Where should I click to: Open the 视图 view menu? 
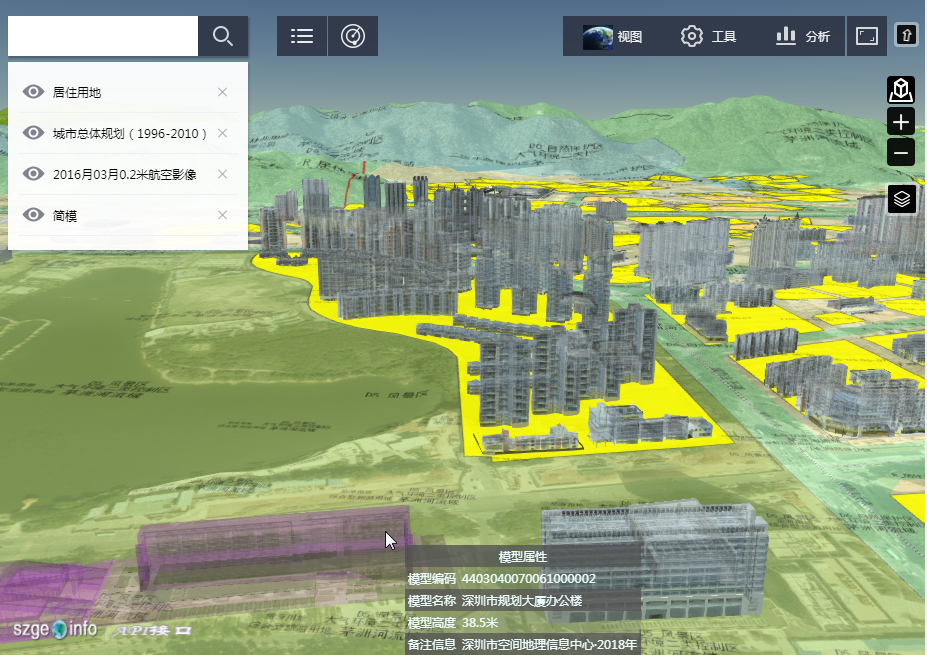pyautogui.click(x=612, y=37)
